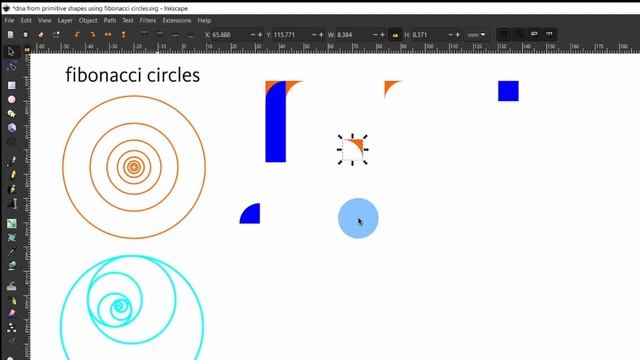Select the Star/Polygon tool
640x360 pixels.
[x=11, y=114]
